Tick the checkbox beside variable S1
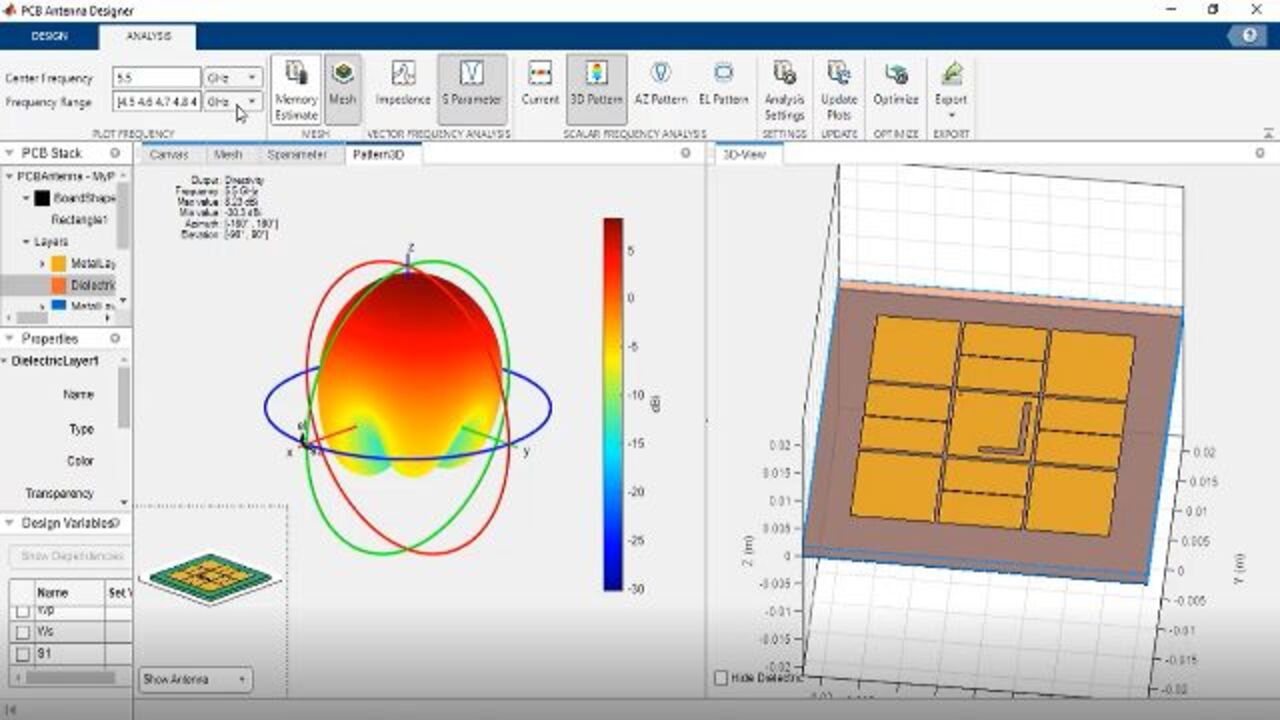This screenshot has height=720, width=1280. point(23,654)
